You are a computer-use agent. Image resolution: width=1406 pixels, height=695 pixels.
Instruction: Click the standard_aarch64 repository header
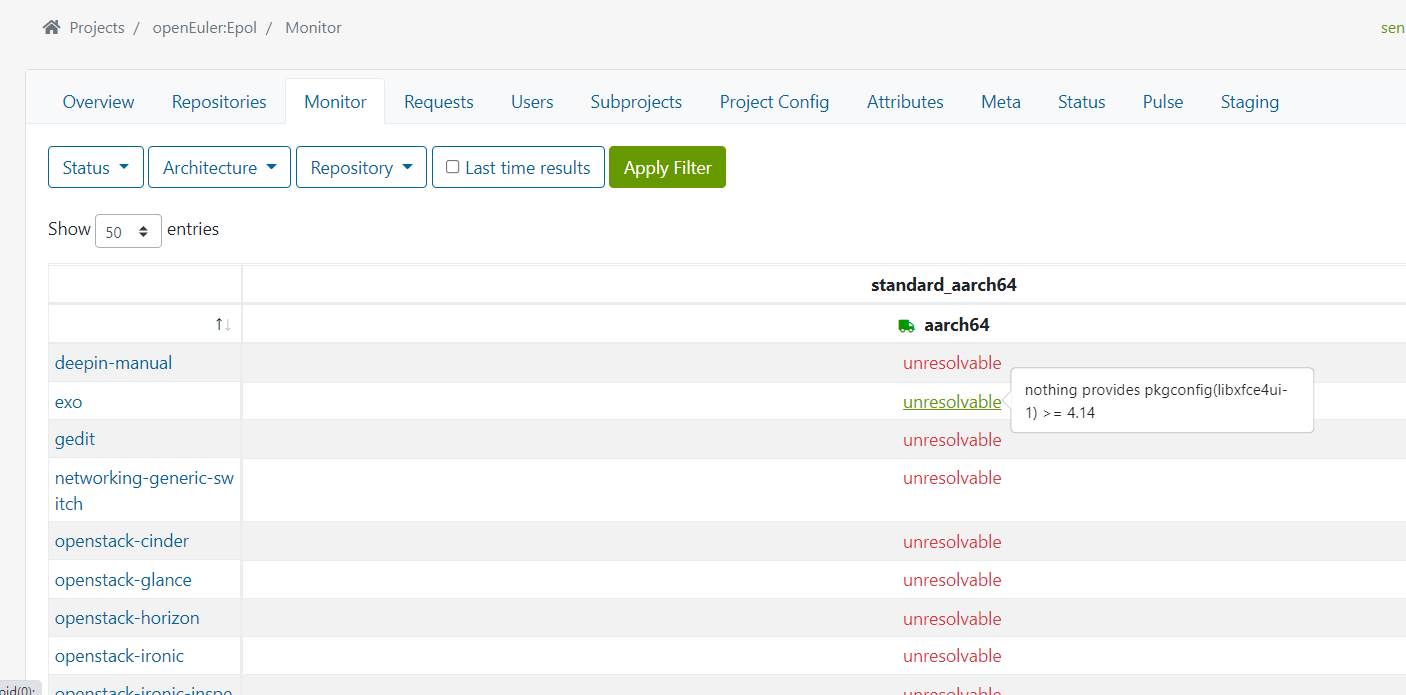(943, 285)
